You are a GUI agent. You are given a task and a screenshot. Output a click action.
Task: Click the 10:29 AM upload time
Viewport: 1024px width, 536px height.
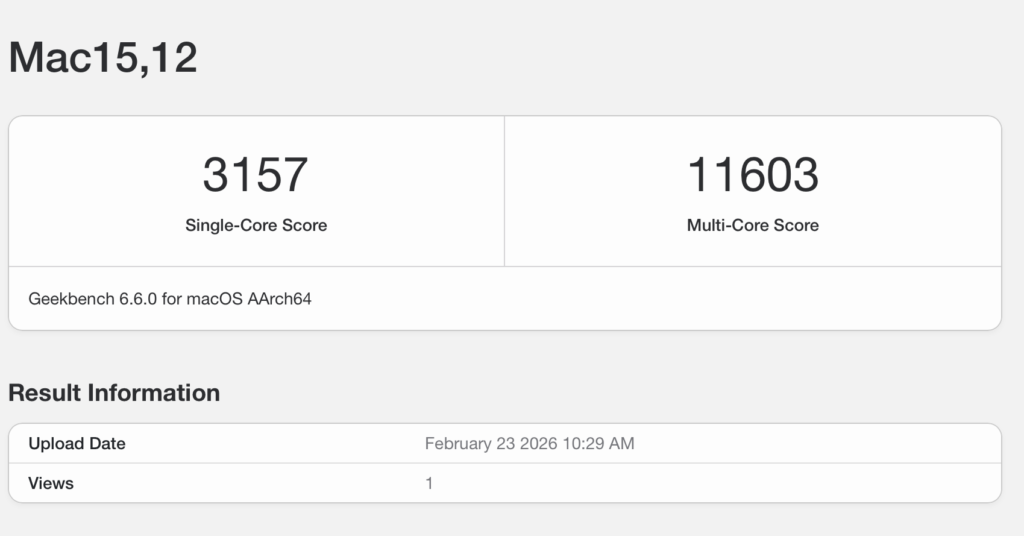pos(602,443)
